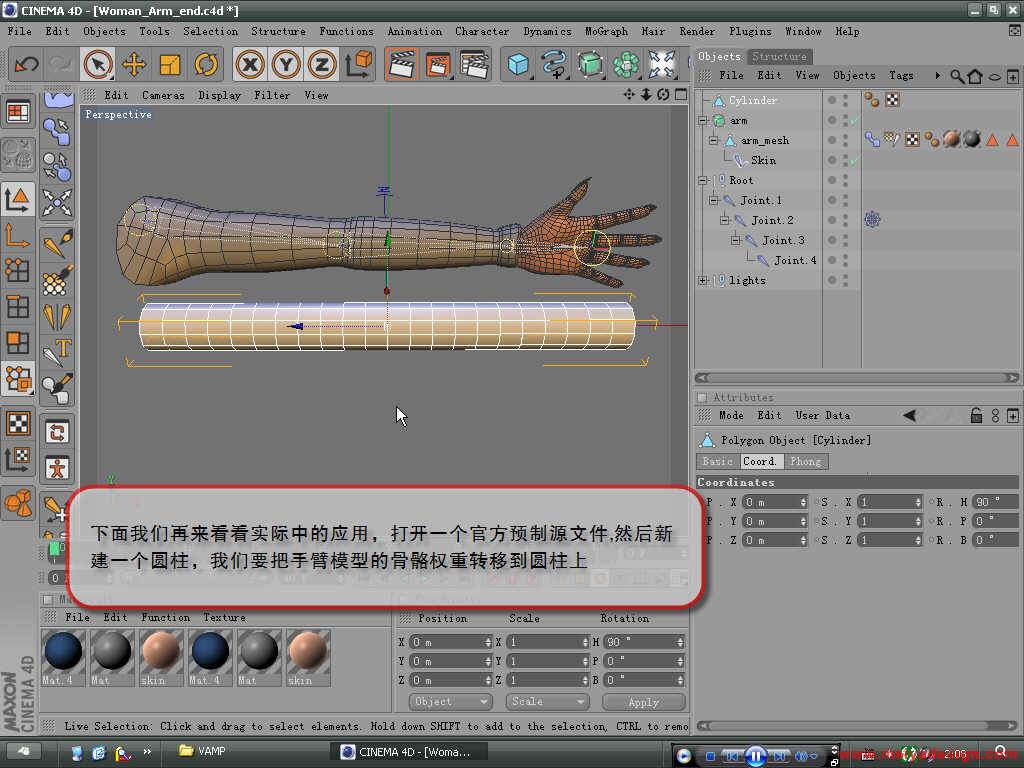Screen dimensions: 1024x768
Task: Select the Rotate tool
Action: coord(206,65)
